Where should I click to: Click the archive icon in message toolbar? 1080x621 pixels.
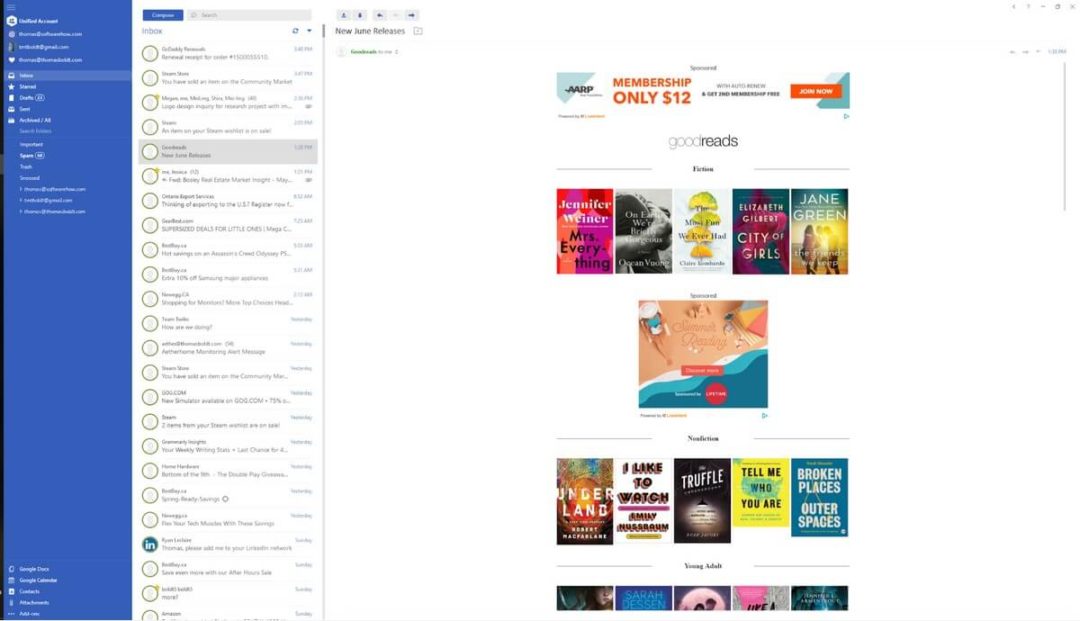pyautogui.click(x=344, y=15)
